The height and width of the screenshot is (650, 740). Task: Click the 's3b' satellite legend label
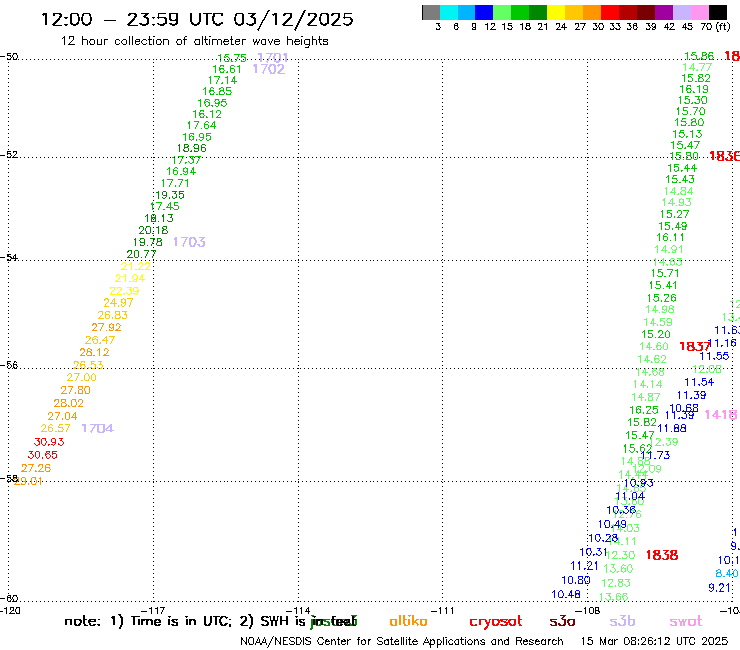622,621
